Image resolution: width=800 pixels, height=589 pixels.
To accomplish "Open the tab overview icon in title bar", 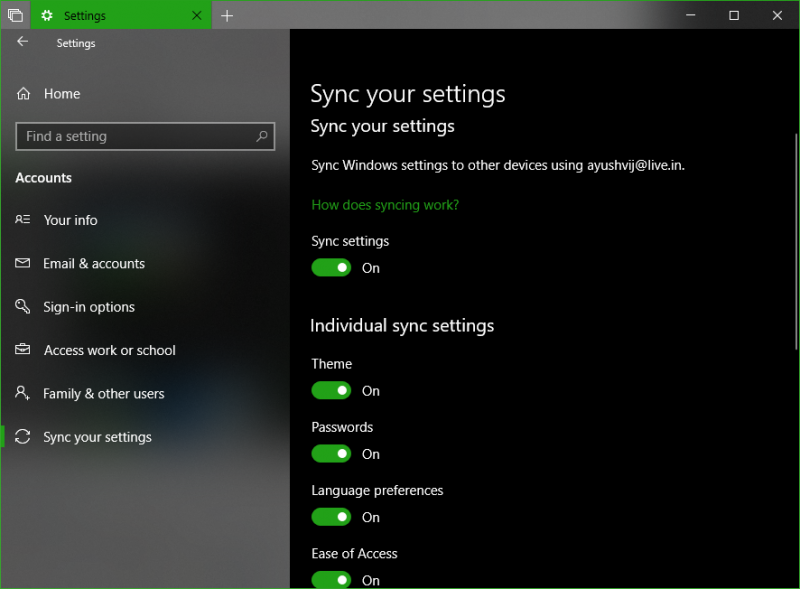I will (15, 16).
